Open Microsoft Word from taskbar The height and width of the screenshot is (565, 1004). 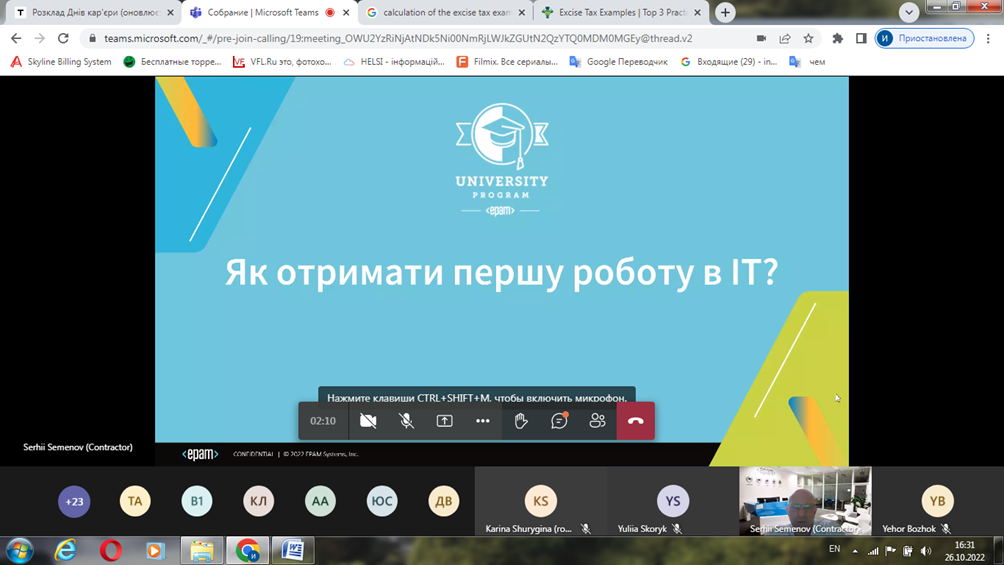[x=293, y=551]
